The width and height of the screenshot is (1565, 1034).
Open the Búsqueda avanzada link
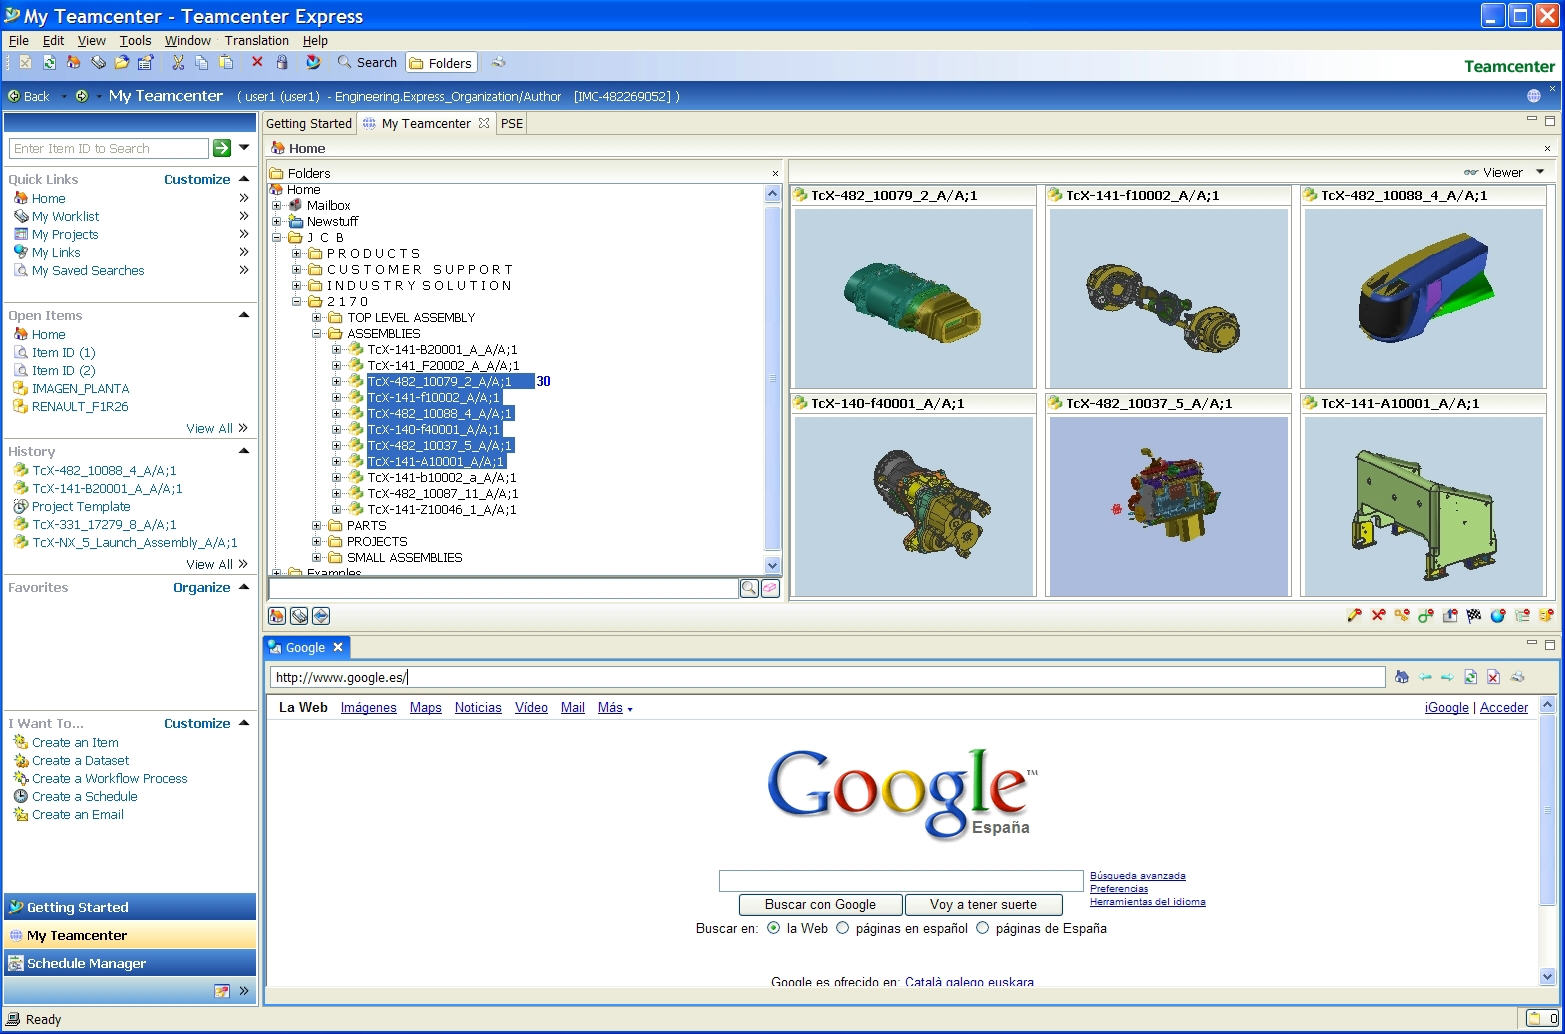click(1137, 875)
